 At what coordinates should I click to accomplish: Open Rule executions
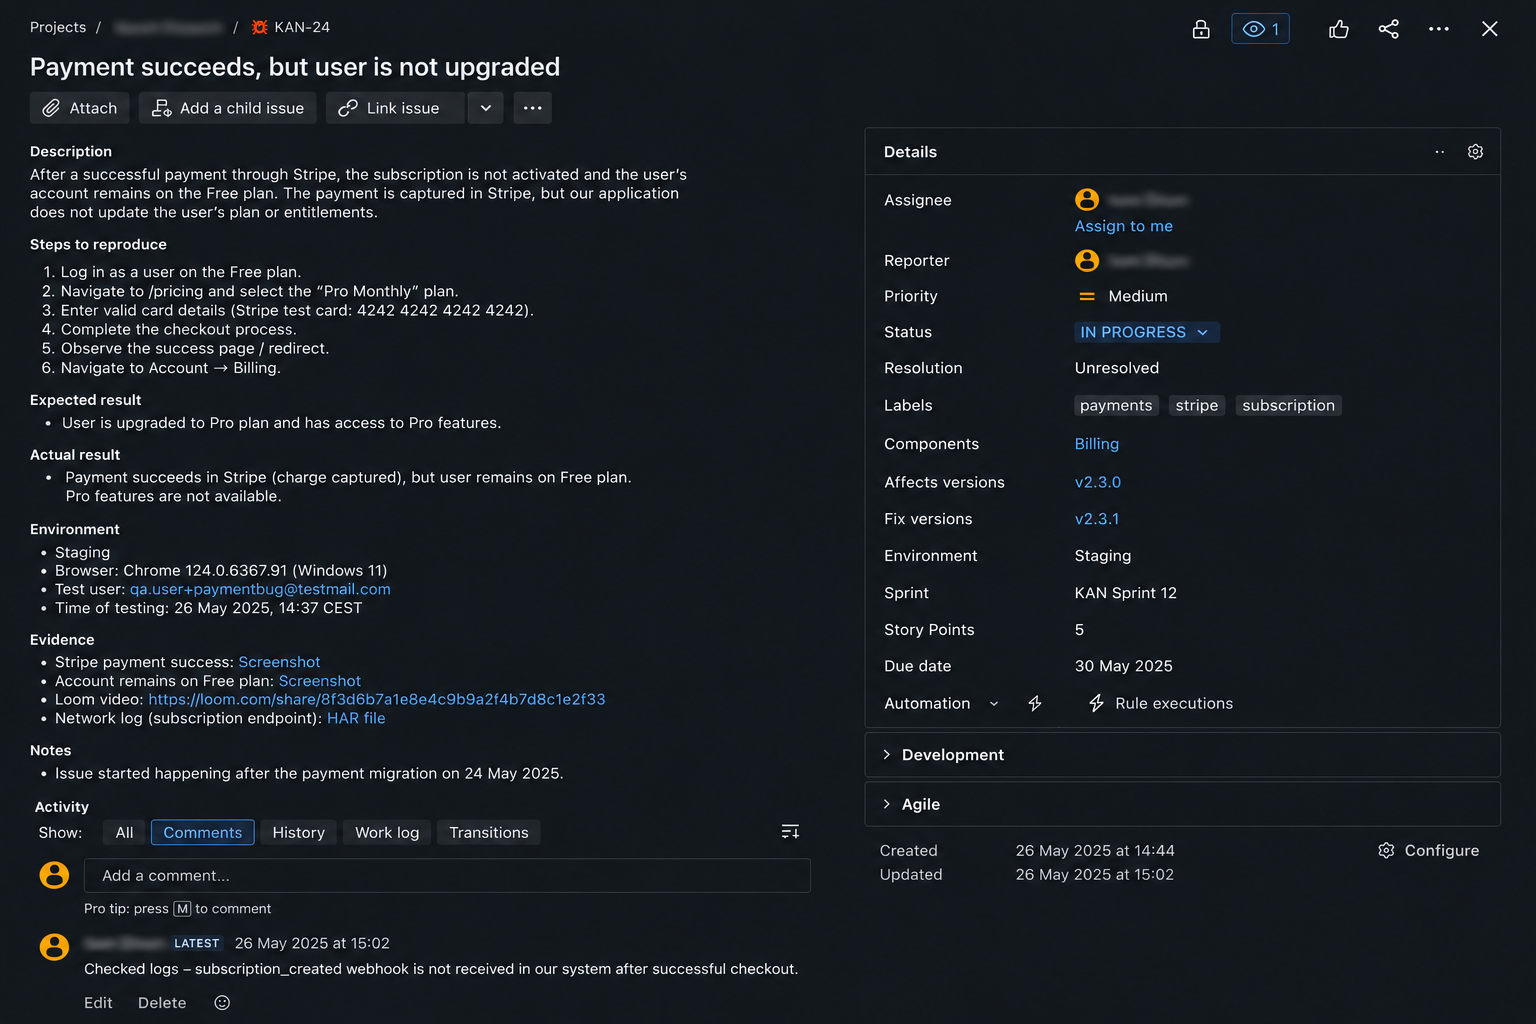click(x=1160, y=704)
